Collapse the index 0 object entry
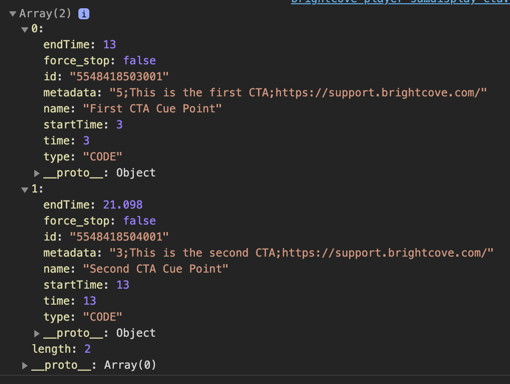 (x=25, y=29)
